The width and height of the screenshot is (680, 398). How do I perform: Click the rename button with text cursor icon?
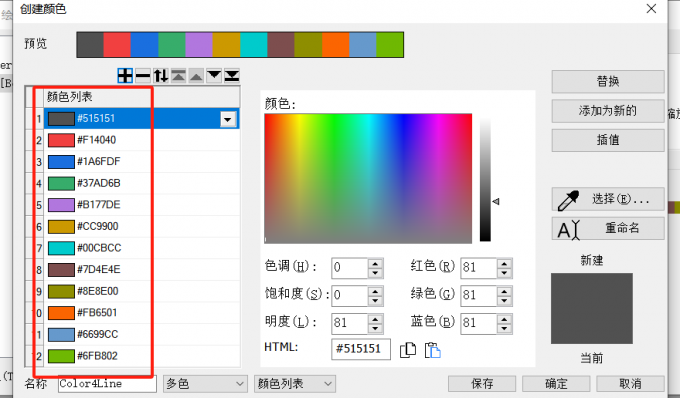pos(608,228)
